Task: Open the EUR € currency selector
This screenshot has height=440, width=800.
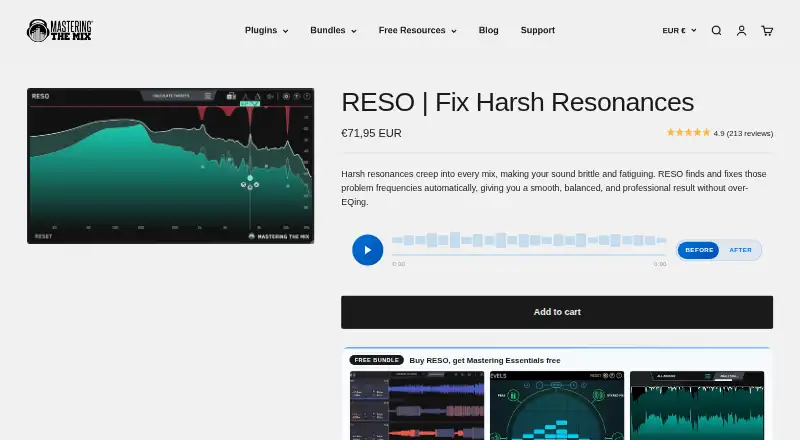Action: pos(679,31)
